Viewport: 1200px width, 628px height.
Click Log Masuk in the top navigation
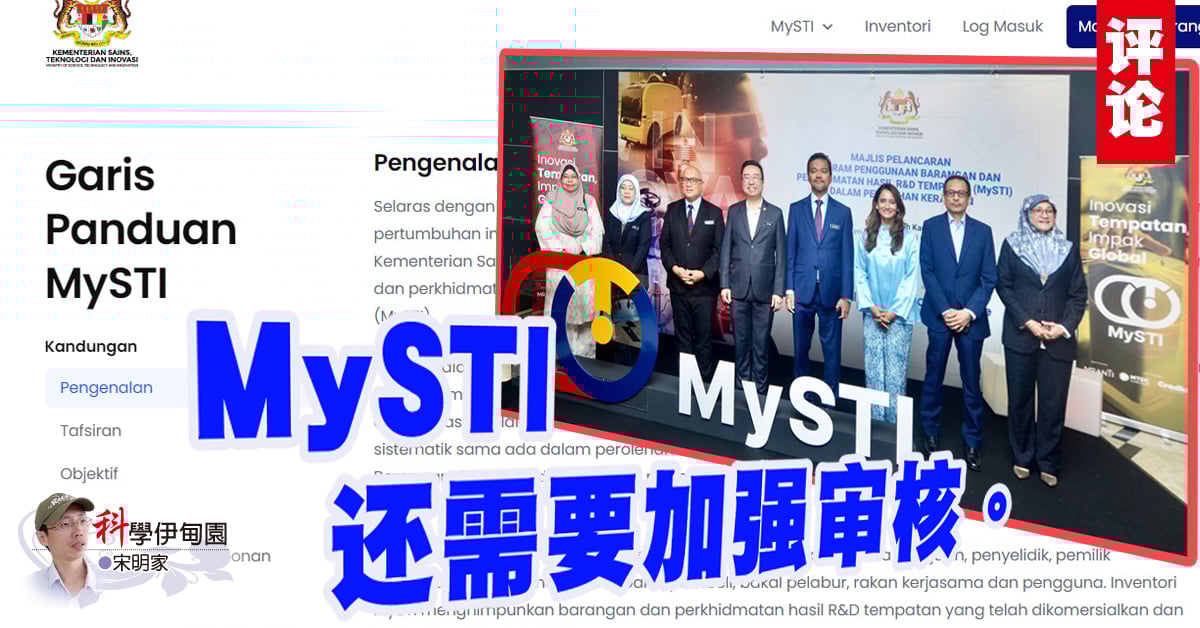pyautogui.click(x=1002, y=26)
